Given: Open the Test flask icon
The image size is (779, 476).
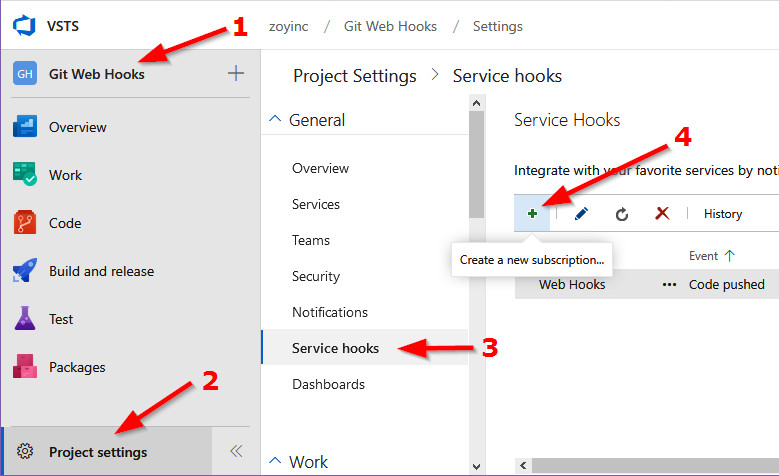Looking at the screenshot, I should (x=25, y=318).
